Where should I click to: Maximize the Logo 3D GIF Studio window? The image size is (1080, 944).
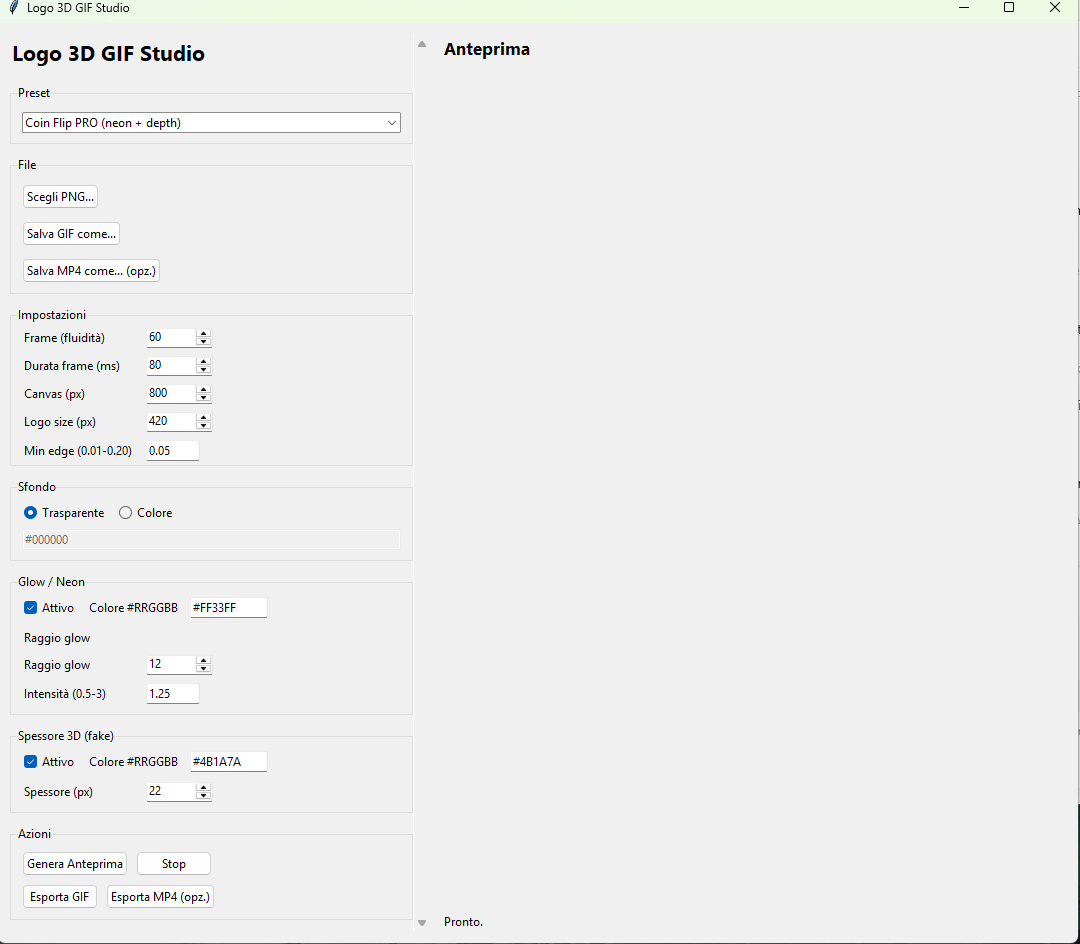pyautogui.click(x=1009, y=8)
